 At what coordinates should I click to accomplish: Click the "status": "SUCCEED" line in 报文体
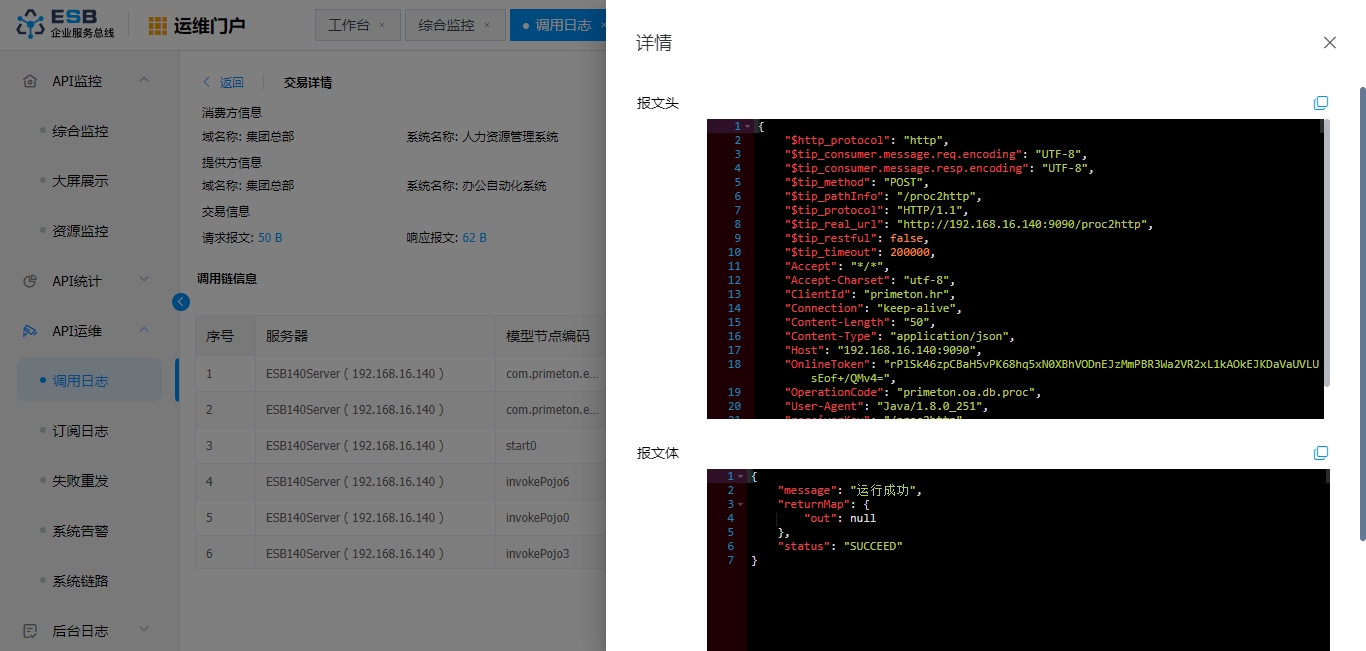[840, 547]
